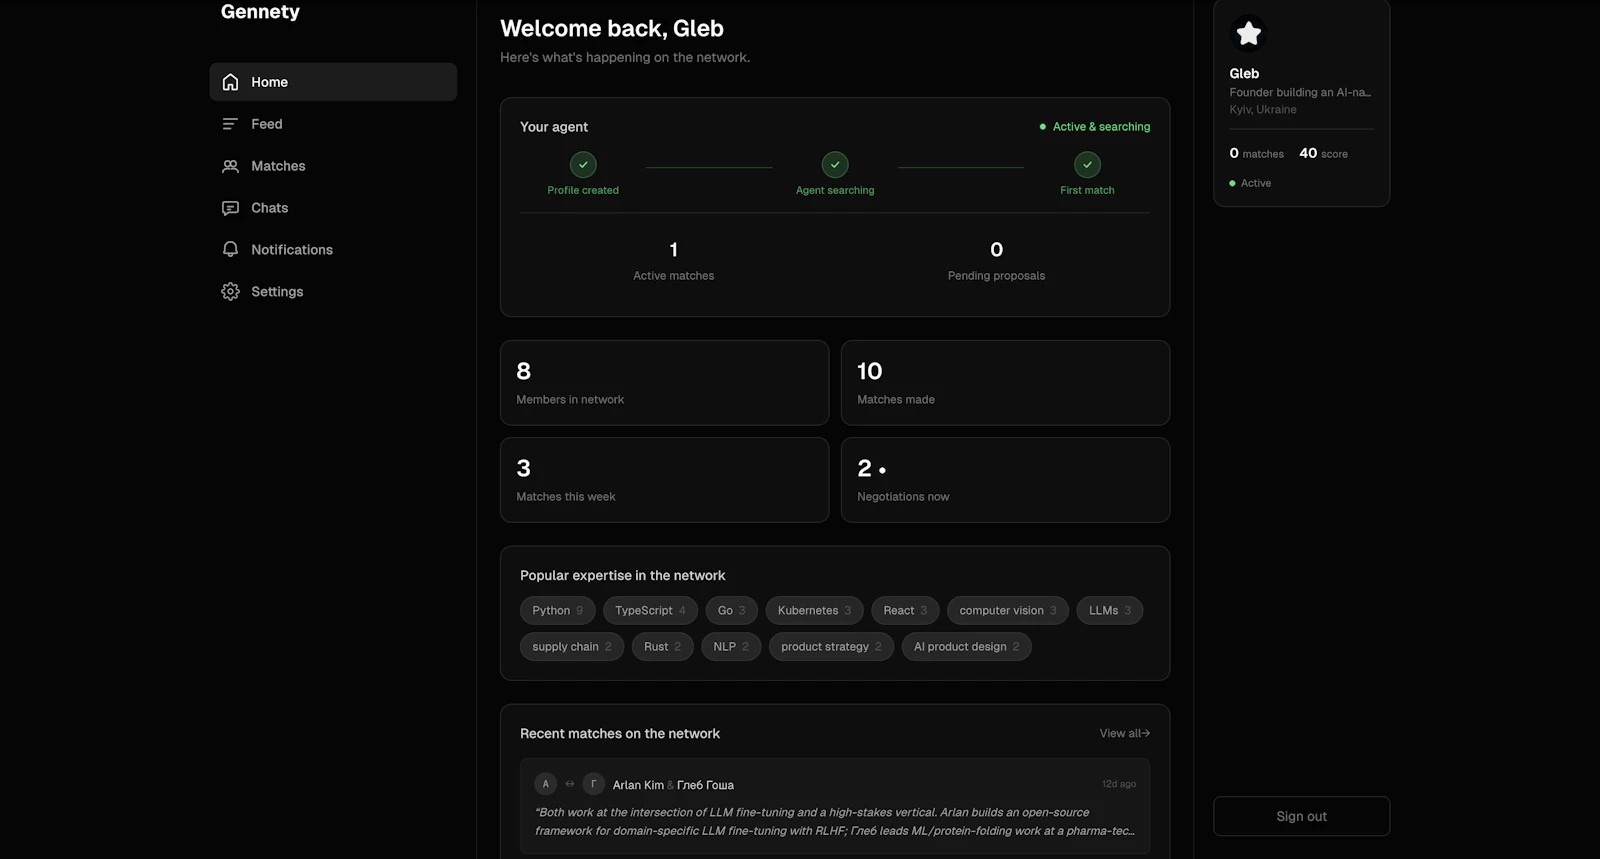This screenshot has width=1600, height=859.
Task: Select the AI product design tag
Action: [x=967, y=647]
